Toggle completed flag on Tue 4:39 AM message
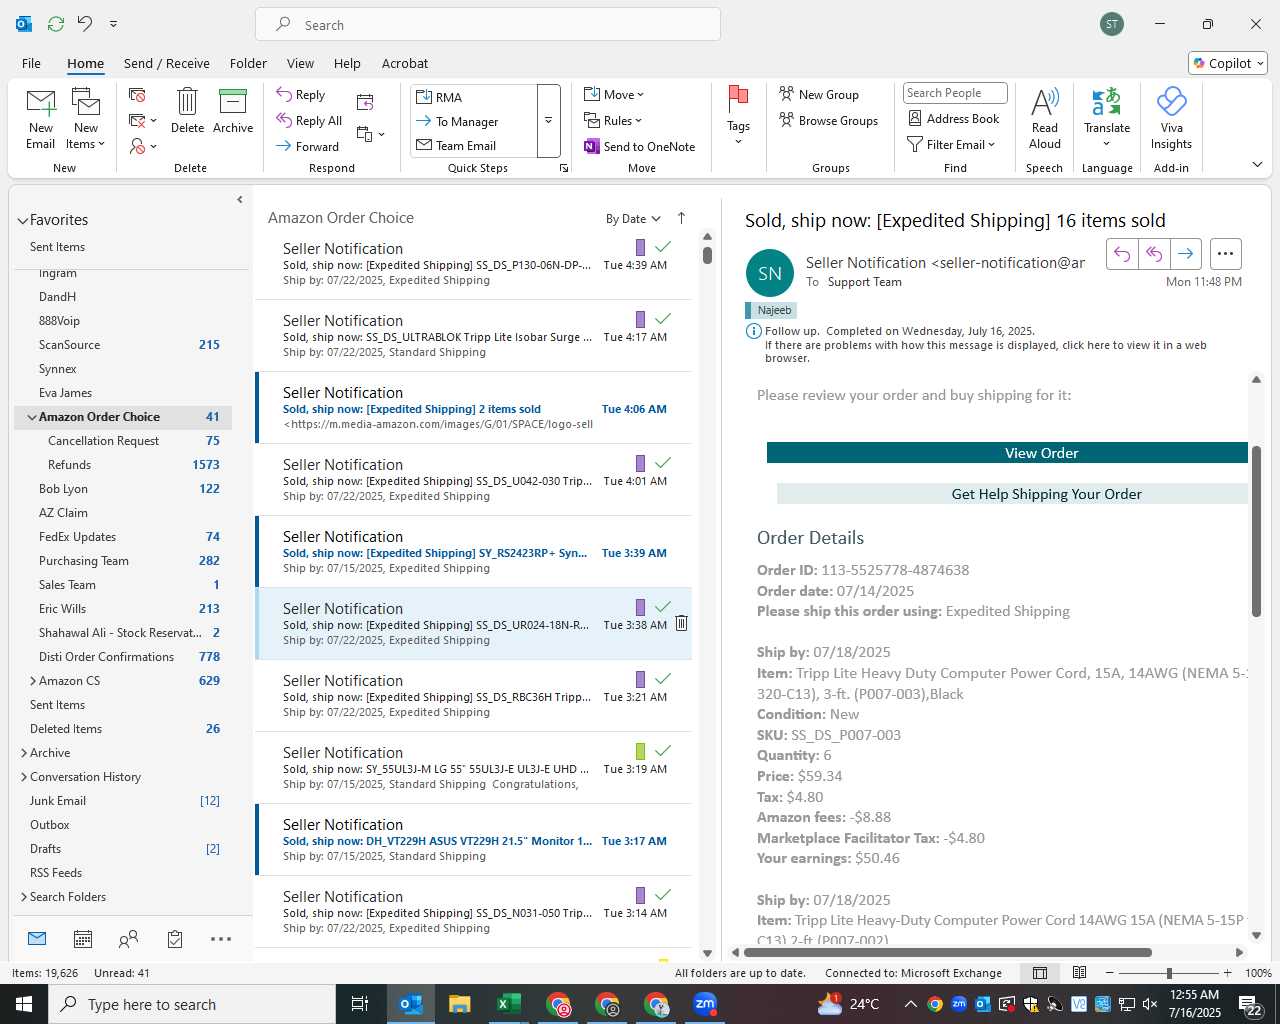The image size is (1280, 1024). pos(662,246)
